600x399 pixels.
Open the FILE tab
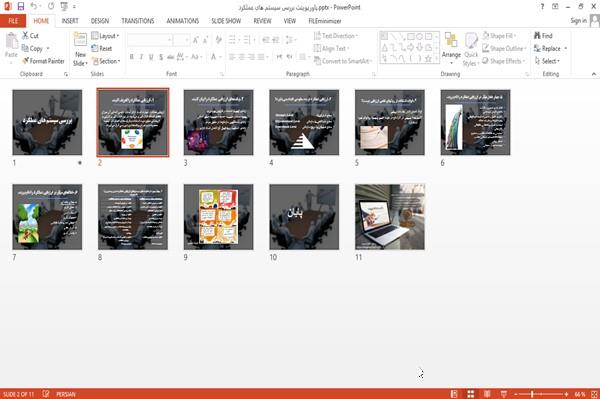click(x=13, y=21)
